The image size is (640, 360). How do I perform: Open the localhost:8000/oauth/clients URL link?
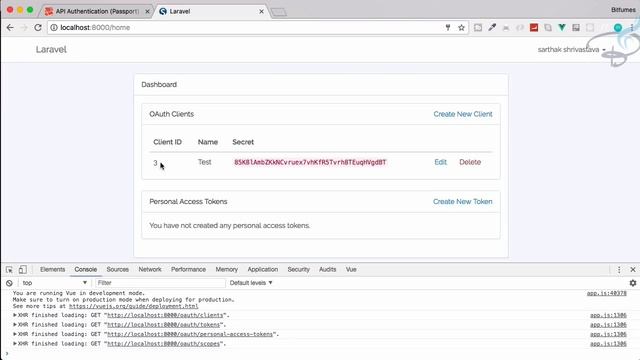click(165, 315)
